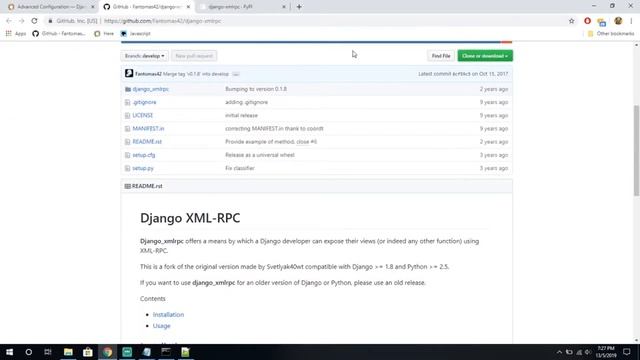Open the green PyCharm-like taskbar app

click(x=127, y=352)
